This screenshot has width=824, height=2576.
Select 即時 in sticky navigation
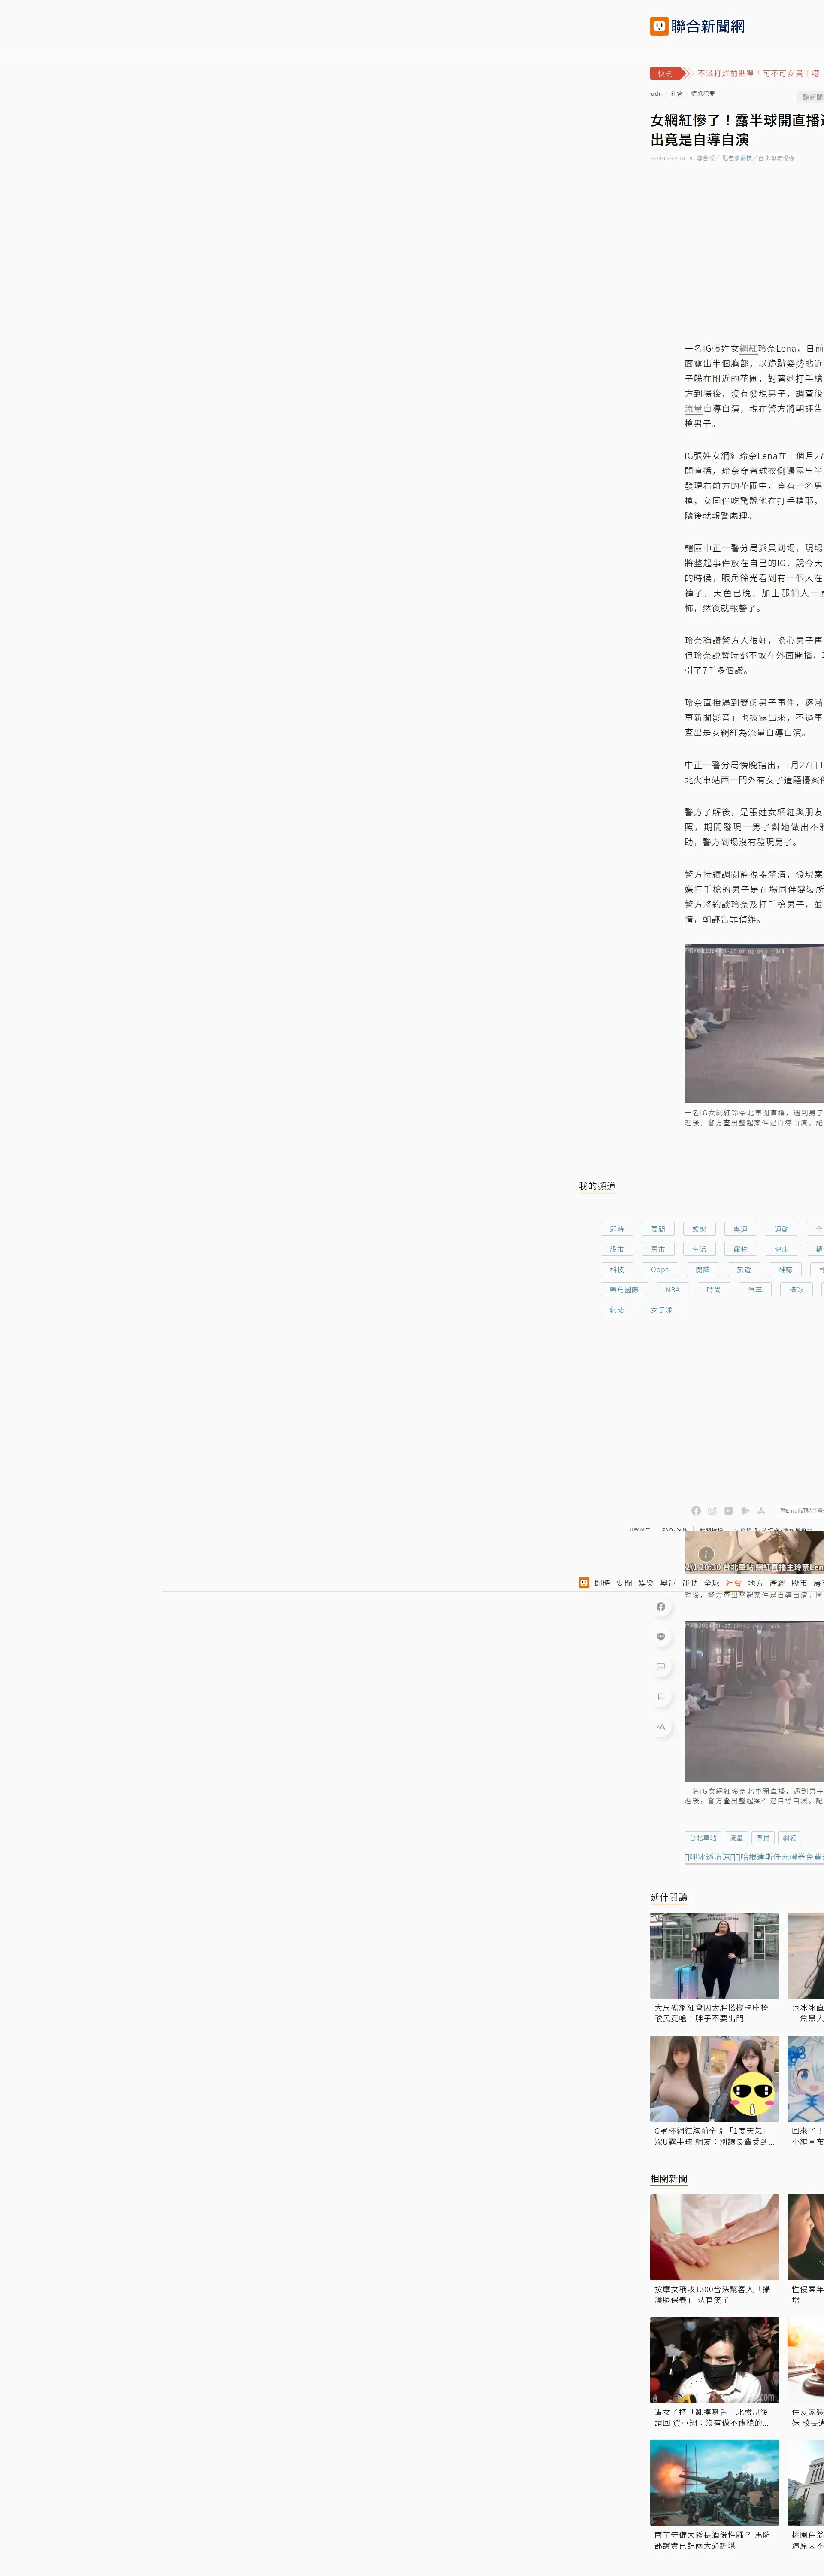coord(602,1583)
